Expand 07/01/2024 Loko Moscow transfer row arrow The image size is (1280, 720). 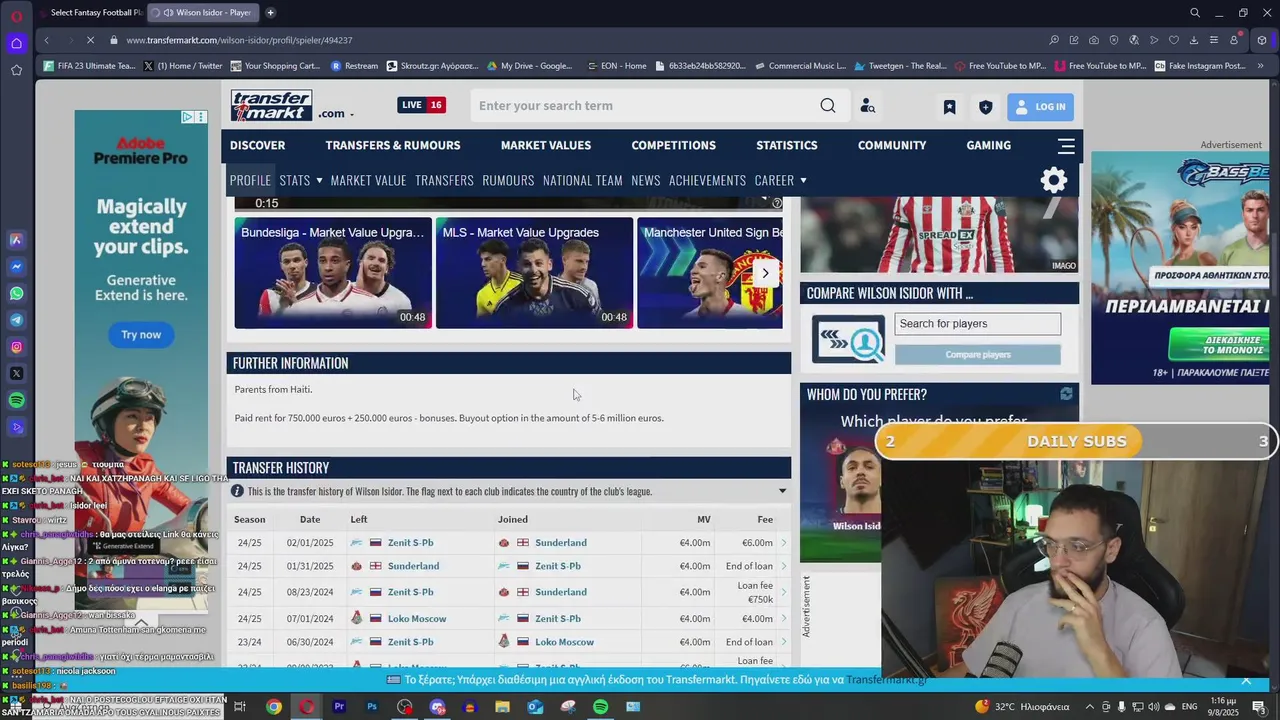click(x=783, y=619)
